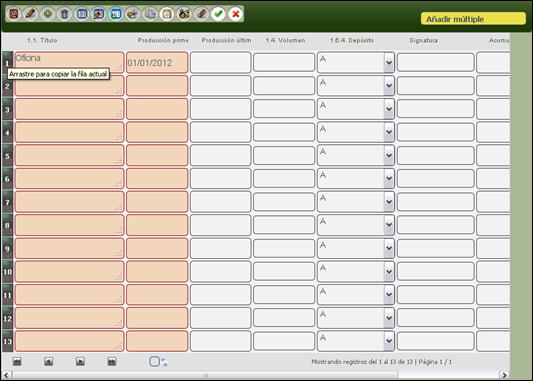Click the pencil edit icon
Viewport: 533px width, 381px height.
click(x=31, y=14)
